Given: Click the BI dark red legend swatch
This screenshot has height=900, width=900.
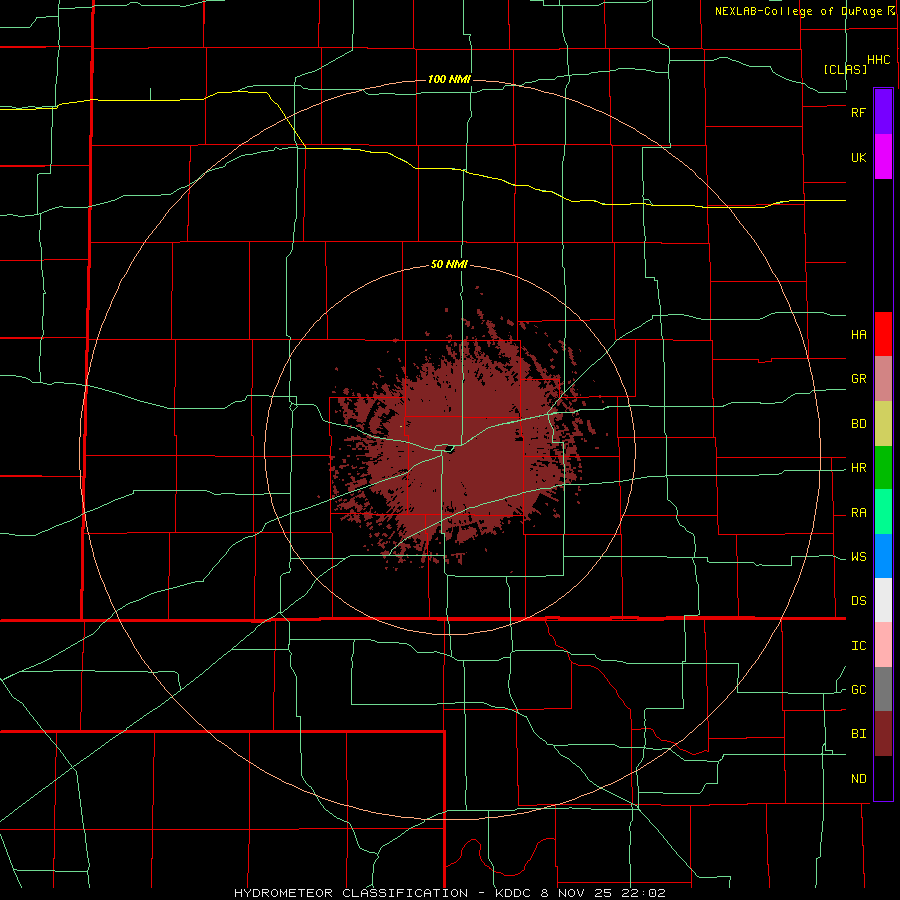Looking at the screenshot, I should coord(883,734).
